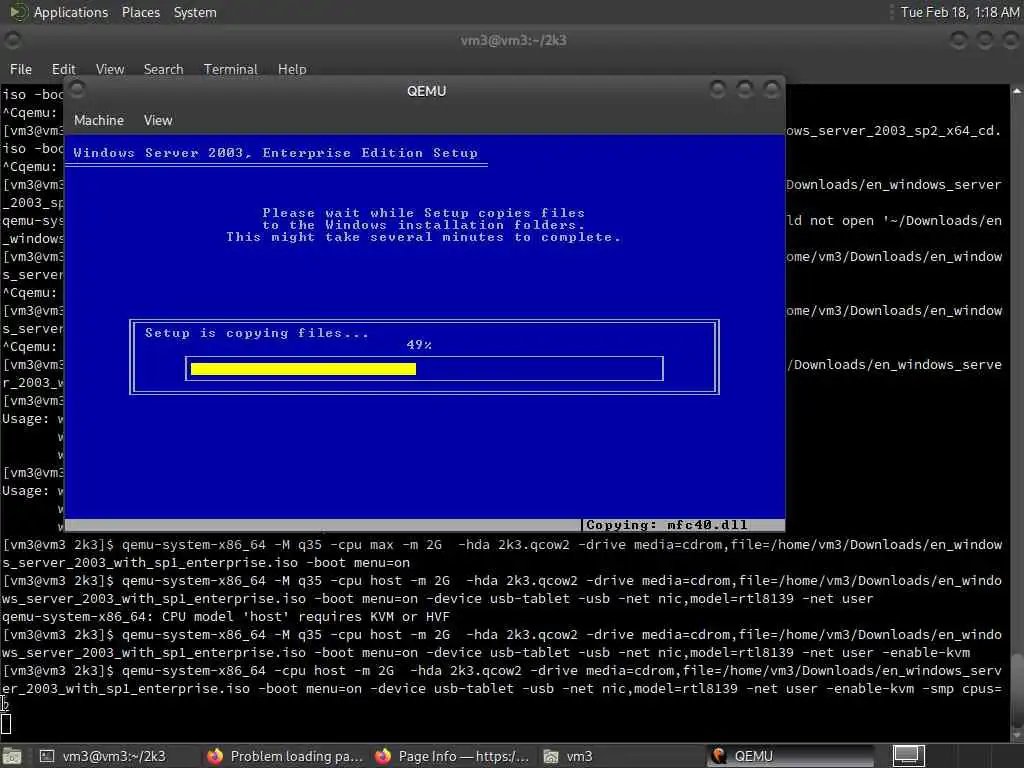Click the terminal window menu icon
Image resolution: width=1024 pixels, height=768 pixels.
pyautogui.click(x=12, y=40)
